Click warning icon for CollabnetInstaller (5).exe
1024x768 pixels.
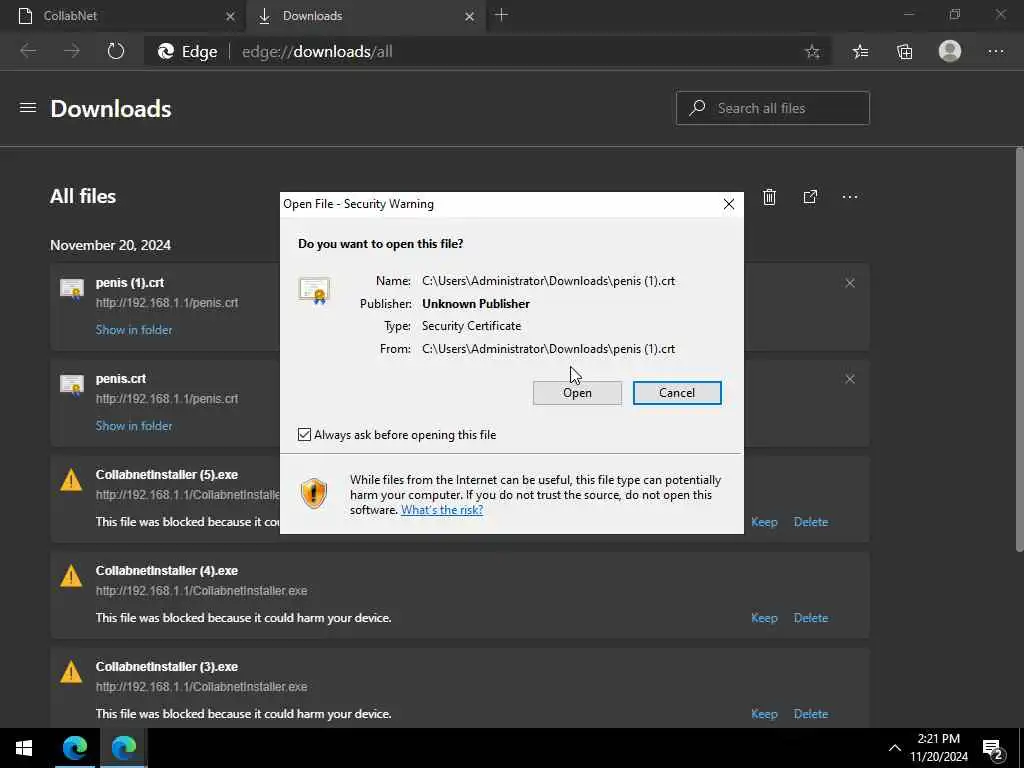(x=71, y=480)
